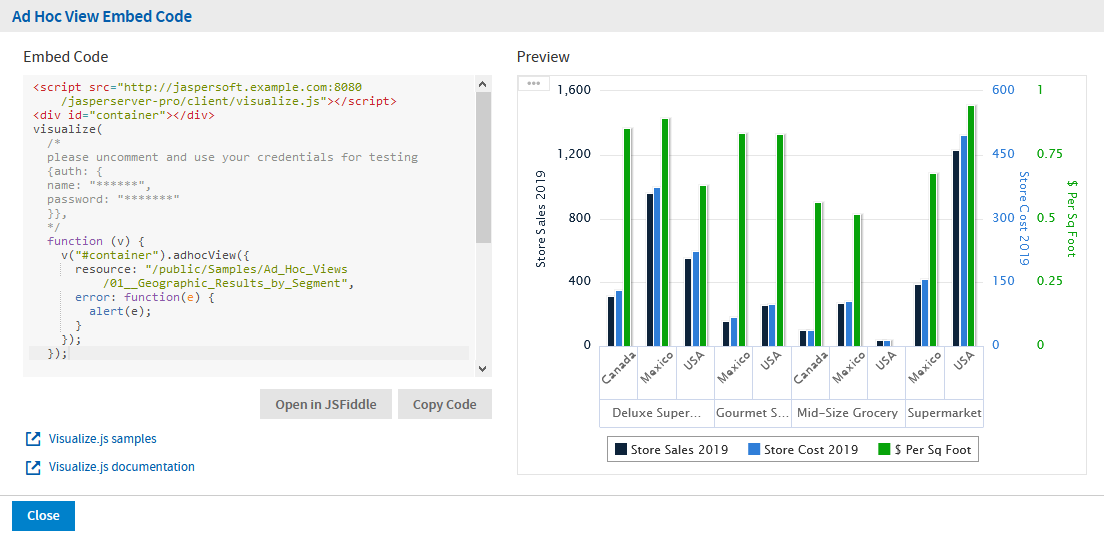Click the Supermarket category label
The image size is (1104, 536).
tap(944, 413)
